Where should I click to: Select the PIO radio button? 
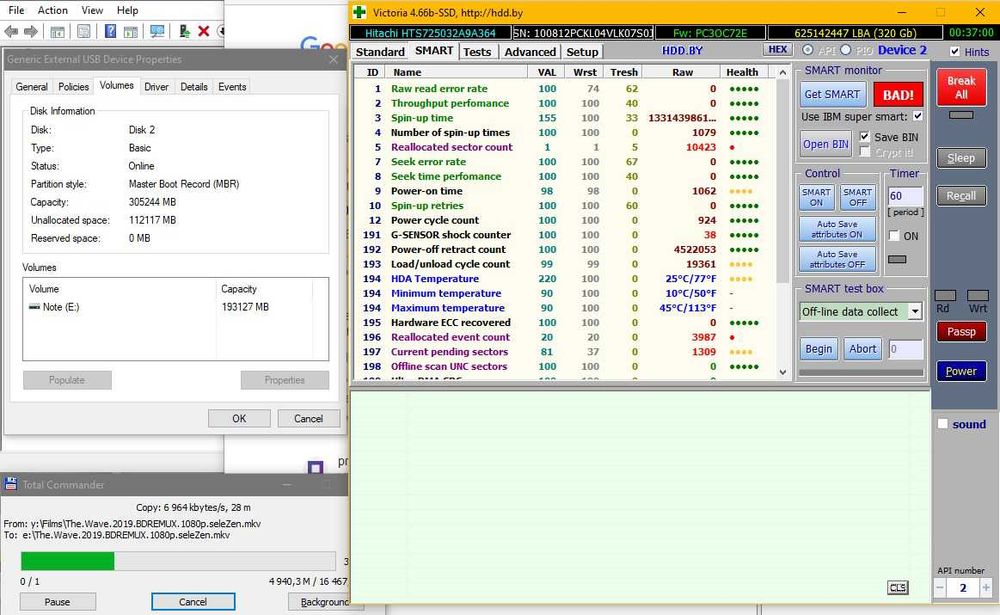pyautogui.click(x=846, y=50)
